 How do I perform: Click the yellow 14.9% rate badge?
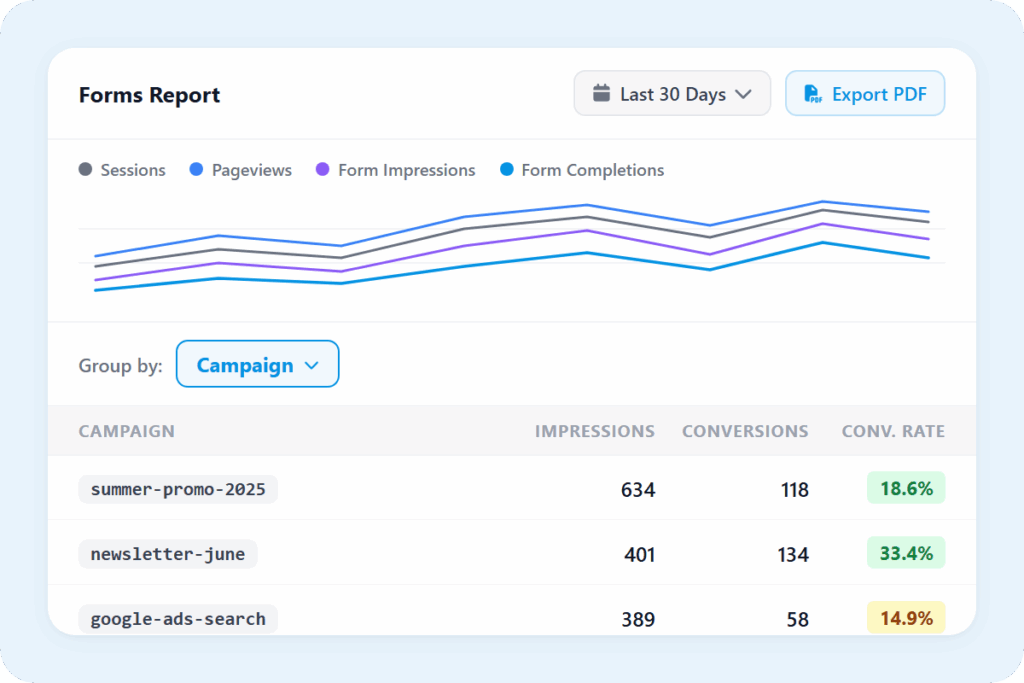click(906, 618)
